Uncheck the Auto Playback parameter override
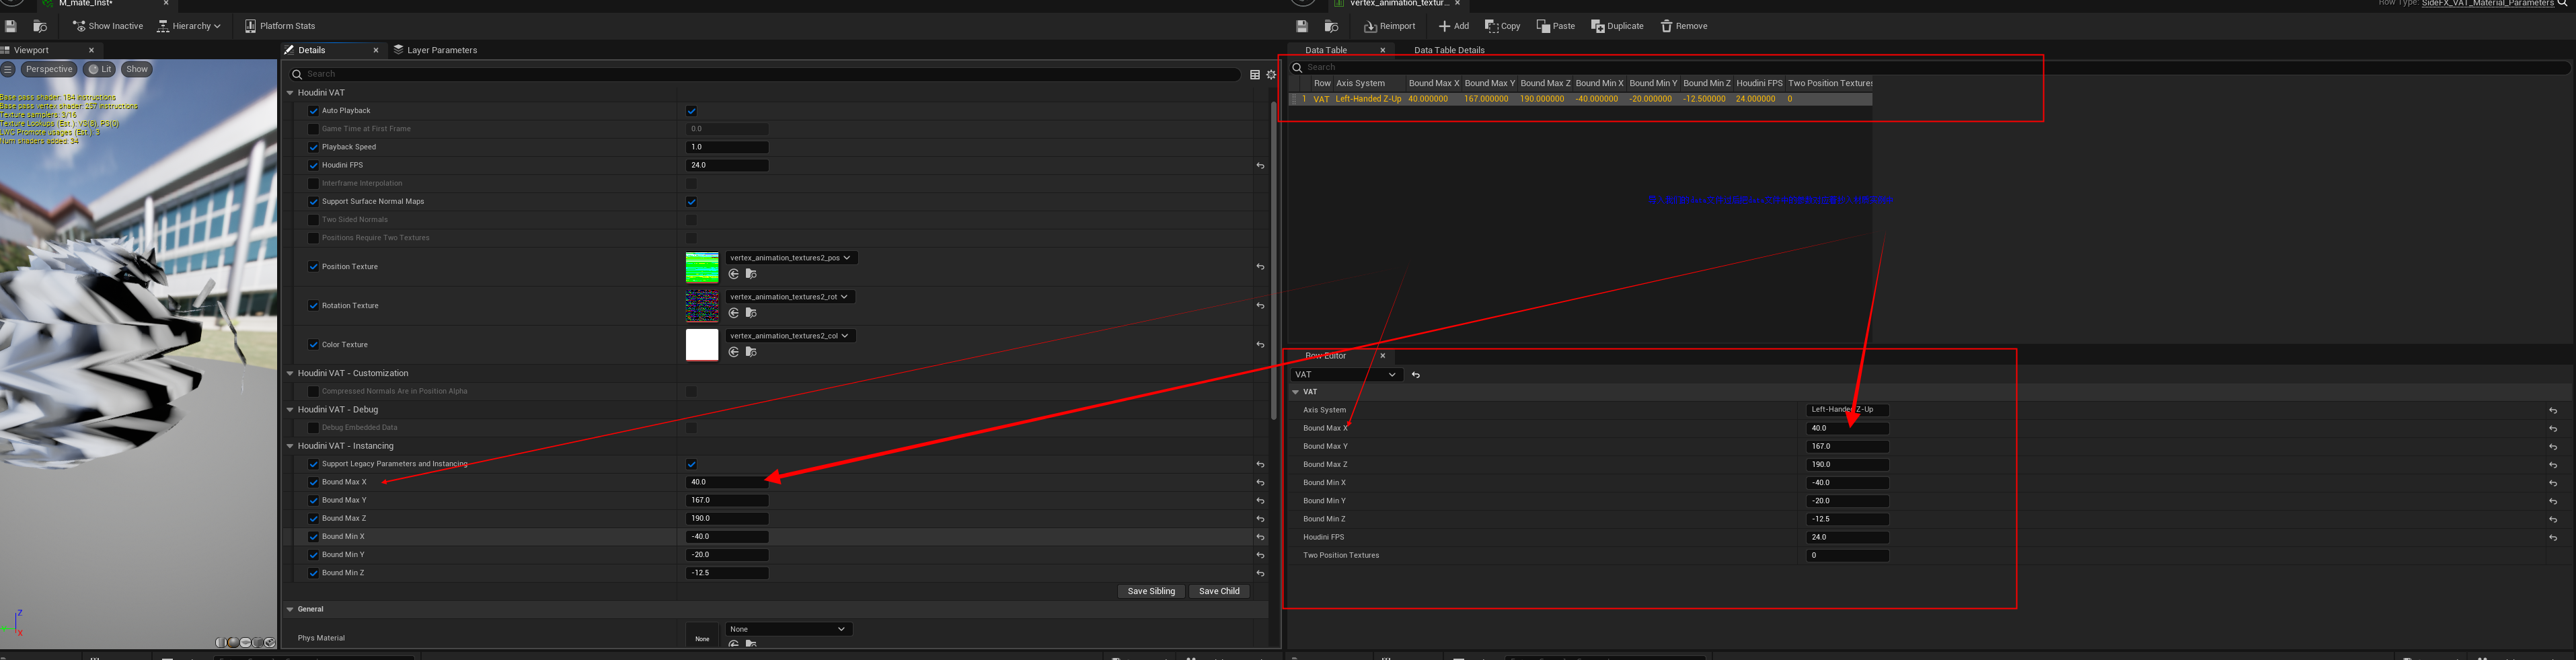The width and height of the screenshot is (2576, 660). [x=313, y=111]
